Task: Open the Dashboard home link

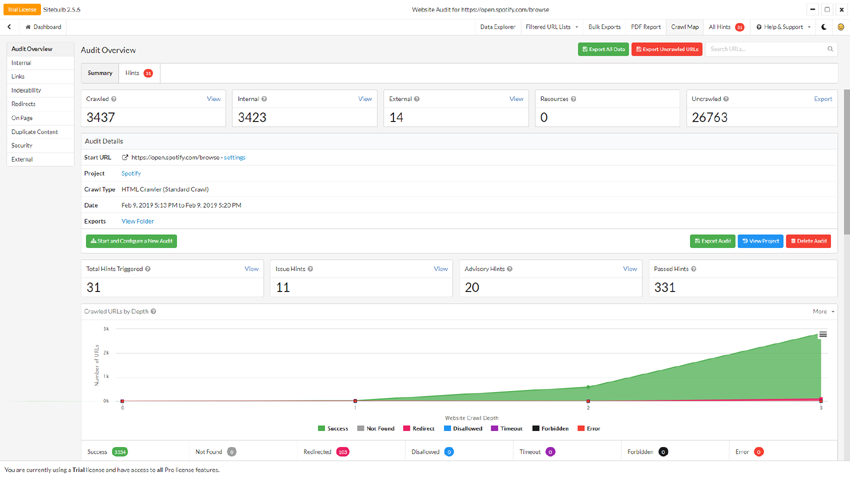Action: pos(43,27)
